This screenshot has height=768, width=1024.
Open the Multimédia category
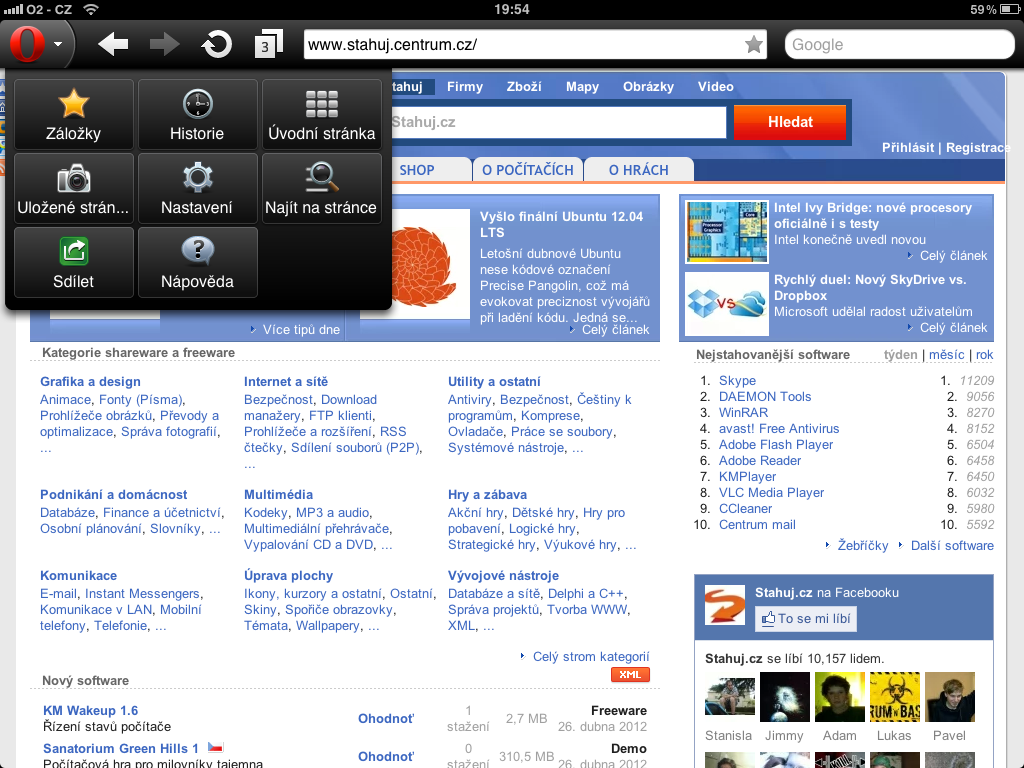coord(278,494)
